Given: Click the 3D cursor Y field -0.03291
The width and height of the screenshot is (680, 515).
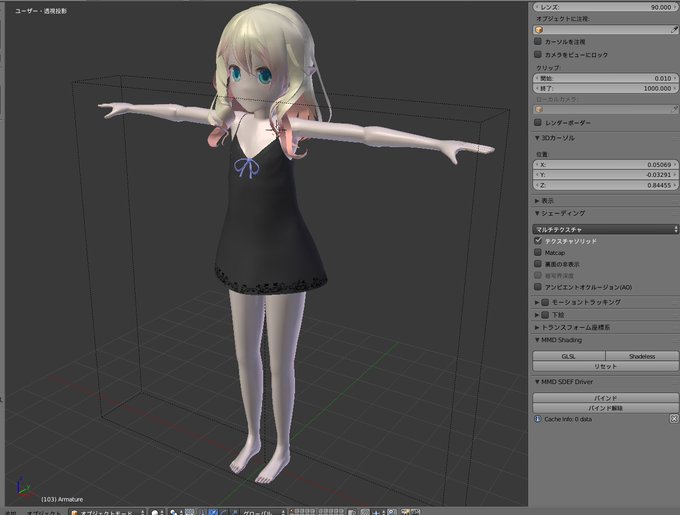Looking at the screenshot, I should coord(605,175).
